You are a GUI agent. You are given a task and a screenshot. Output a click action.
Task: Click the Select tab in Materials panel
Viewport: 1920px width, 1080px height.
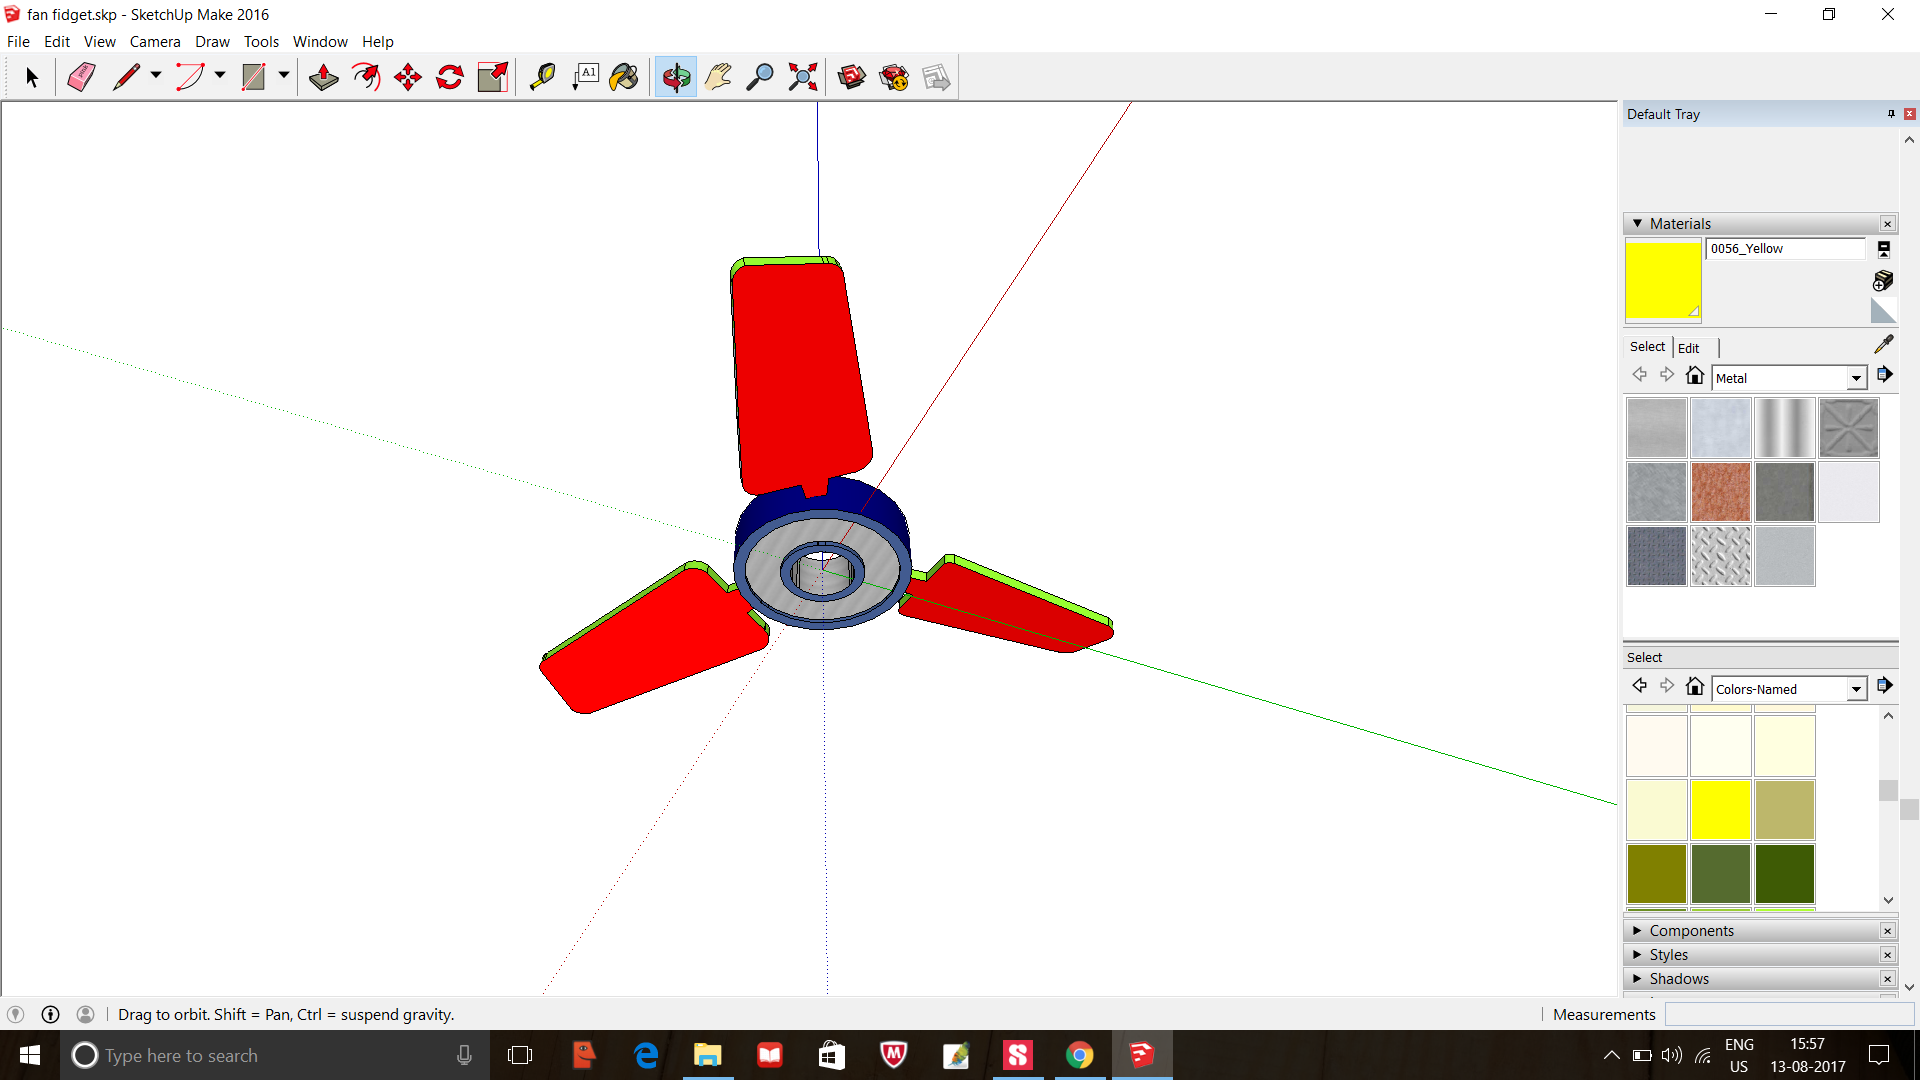[1646, 347]
